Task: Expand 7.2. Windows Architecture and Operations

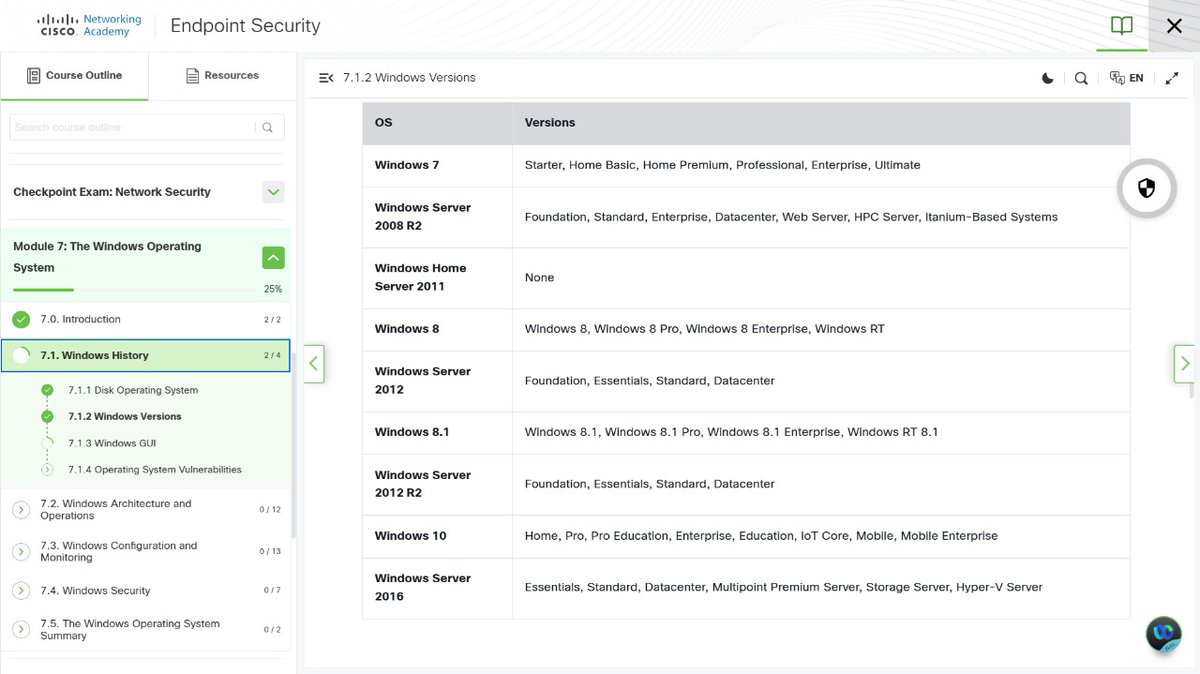Action: click(21, 510)
